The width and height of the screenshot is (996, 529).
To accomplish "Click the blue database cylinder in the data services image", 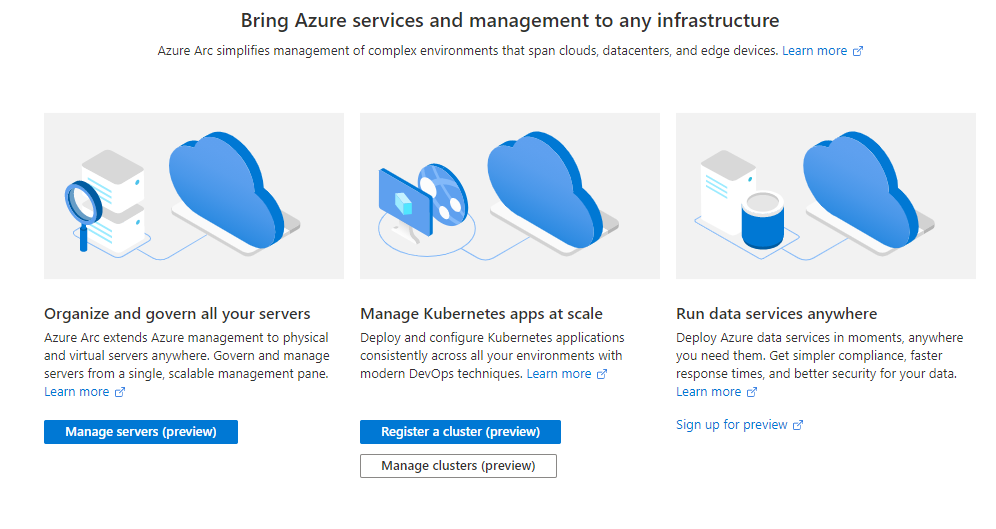I will tap(763, 220).
